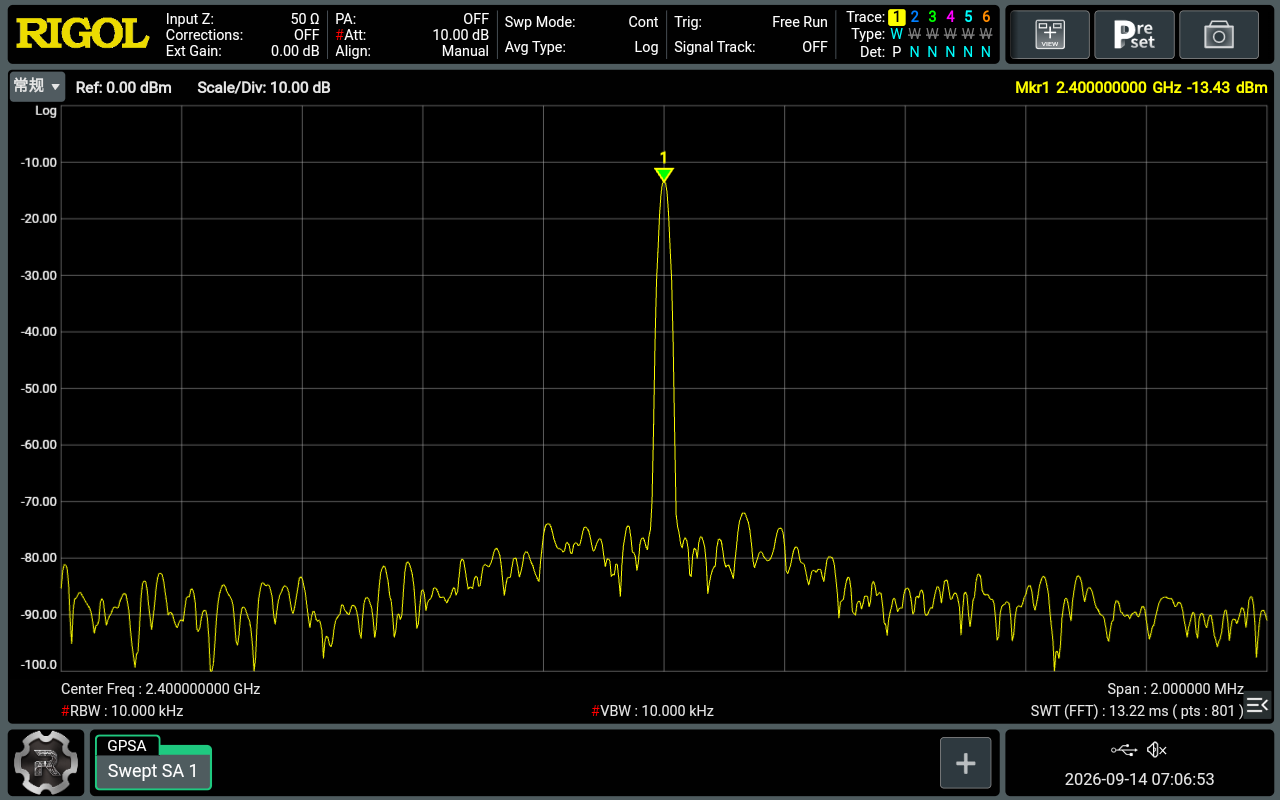Click the muted speaker icon
The image size is (1280, 800).
pos(1157,750)
